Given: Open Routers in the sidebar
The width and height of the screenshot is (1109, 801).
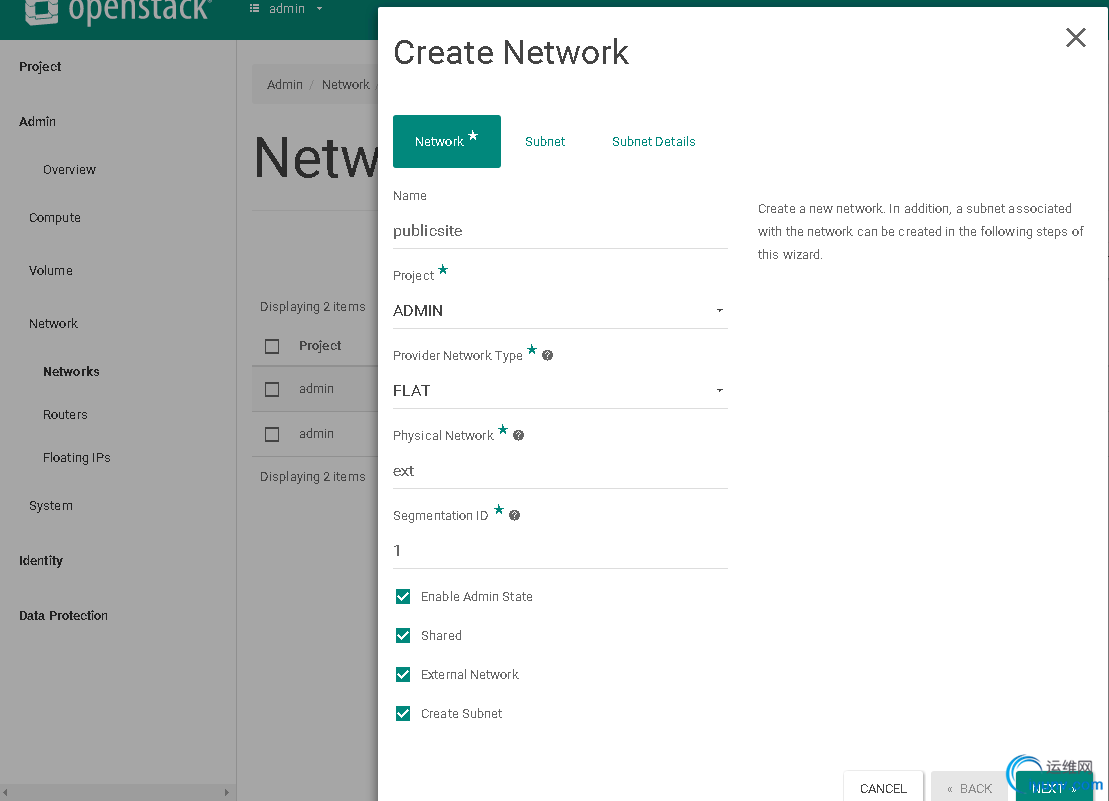Looking at the screenshot, I should (65, 415).
